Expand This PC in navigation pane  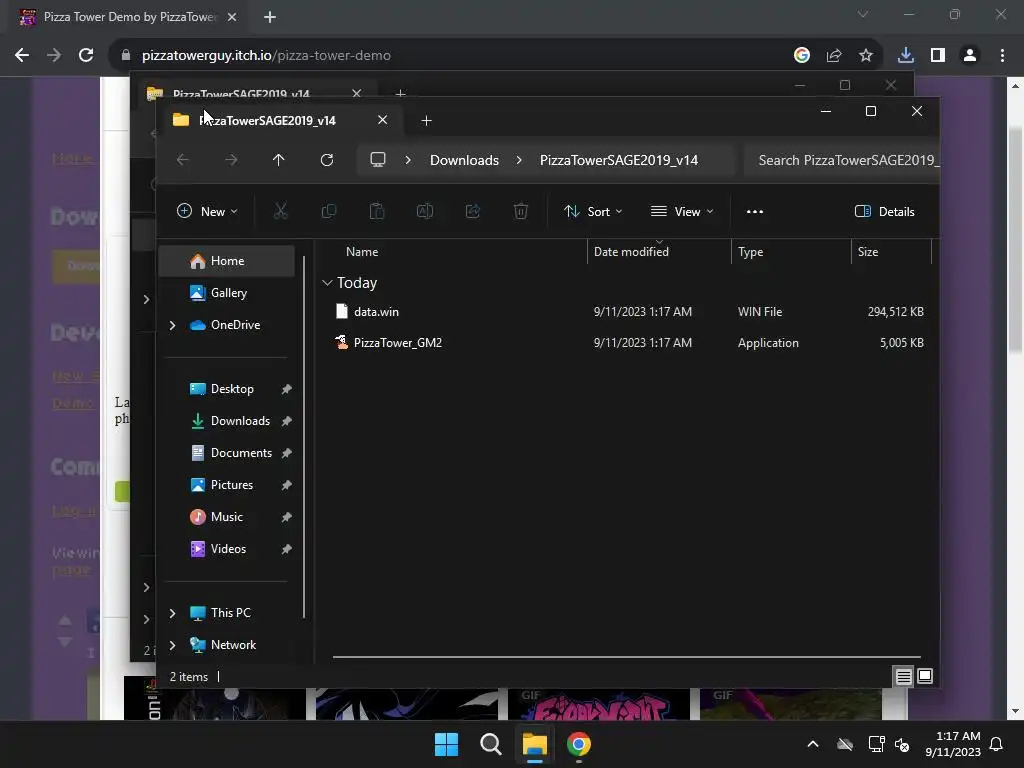tap(172, 613)
